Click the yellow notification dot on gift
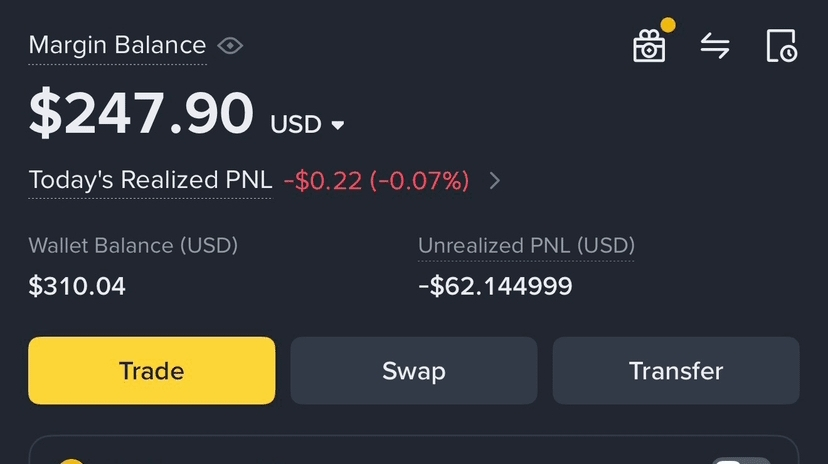 (668, 24)
